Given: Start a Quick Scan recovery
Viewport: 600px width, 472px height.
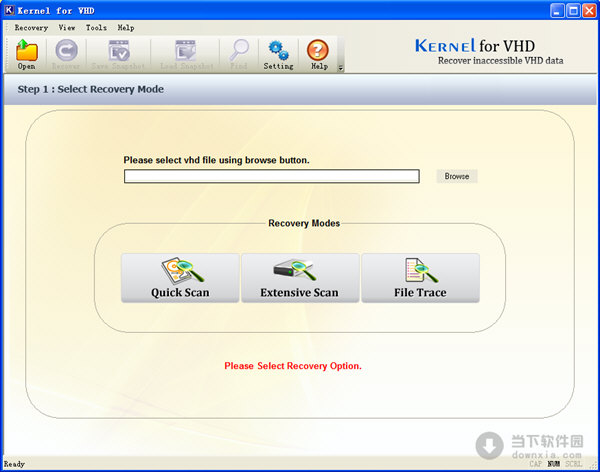Looking at the screenshot, I should (180, 278).
